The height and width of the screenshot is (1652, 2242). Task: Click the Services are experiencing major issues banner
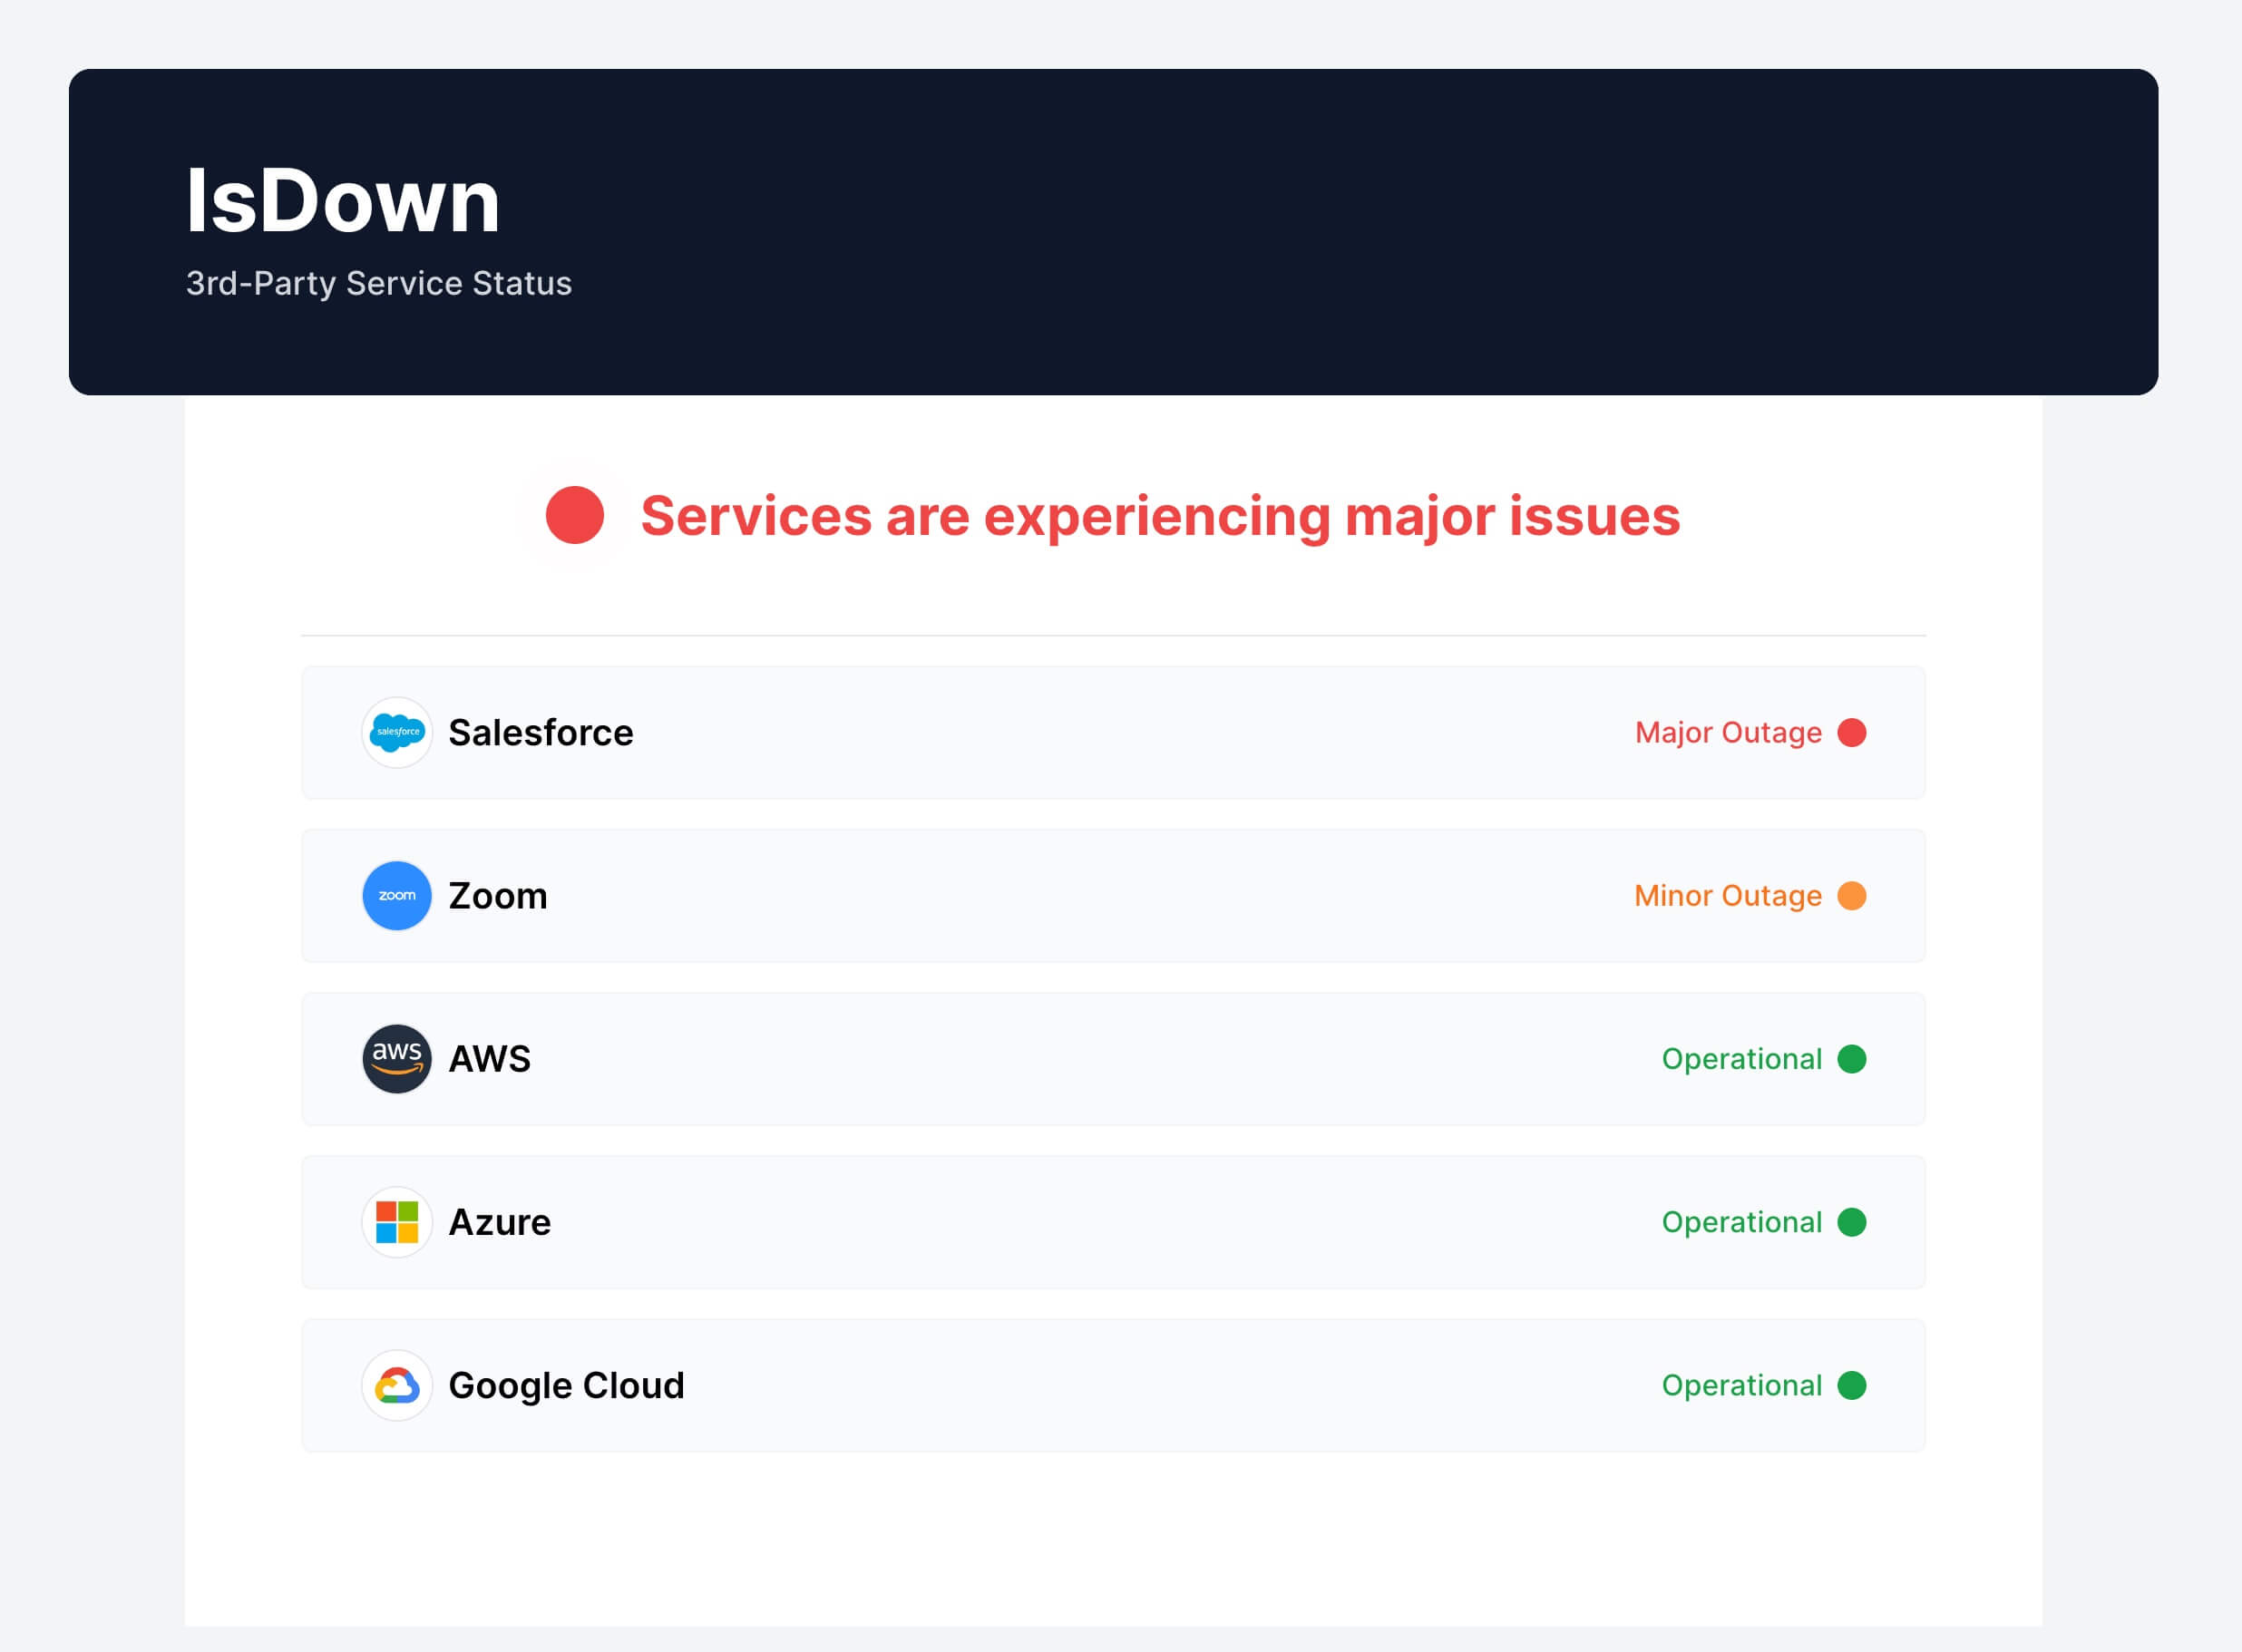click(1160, 515)
